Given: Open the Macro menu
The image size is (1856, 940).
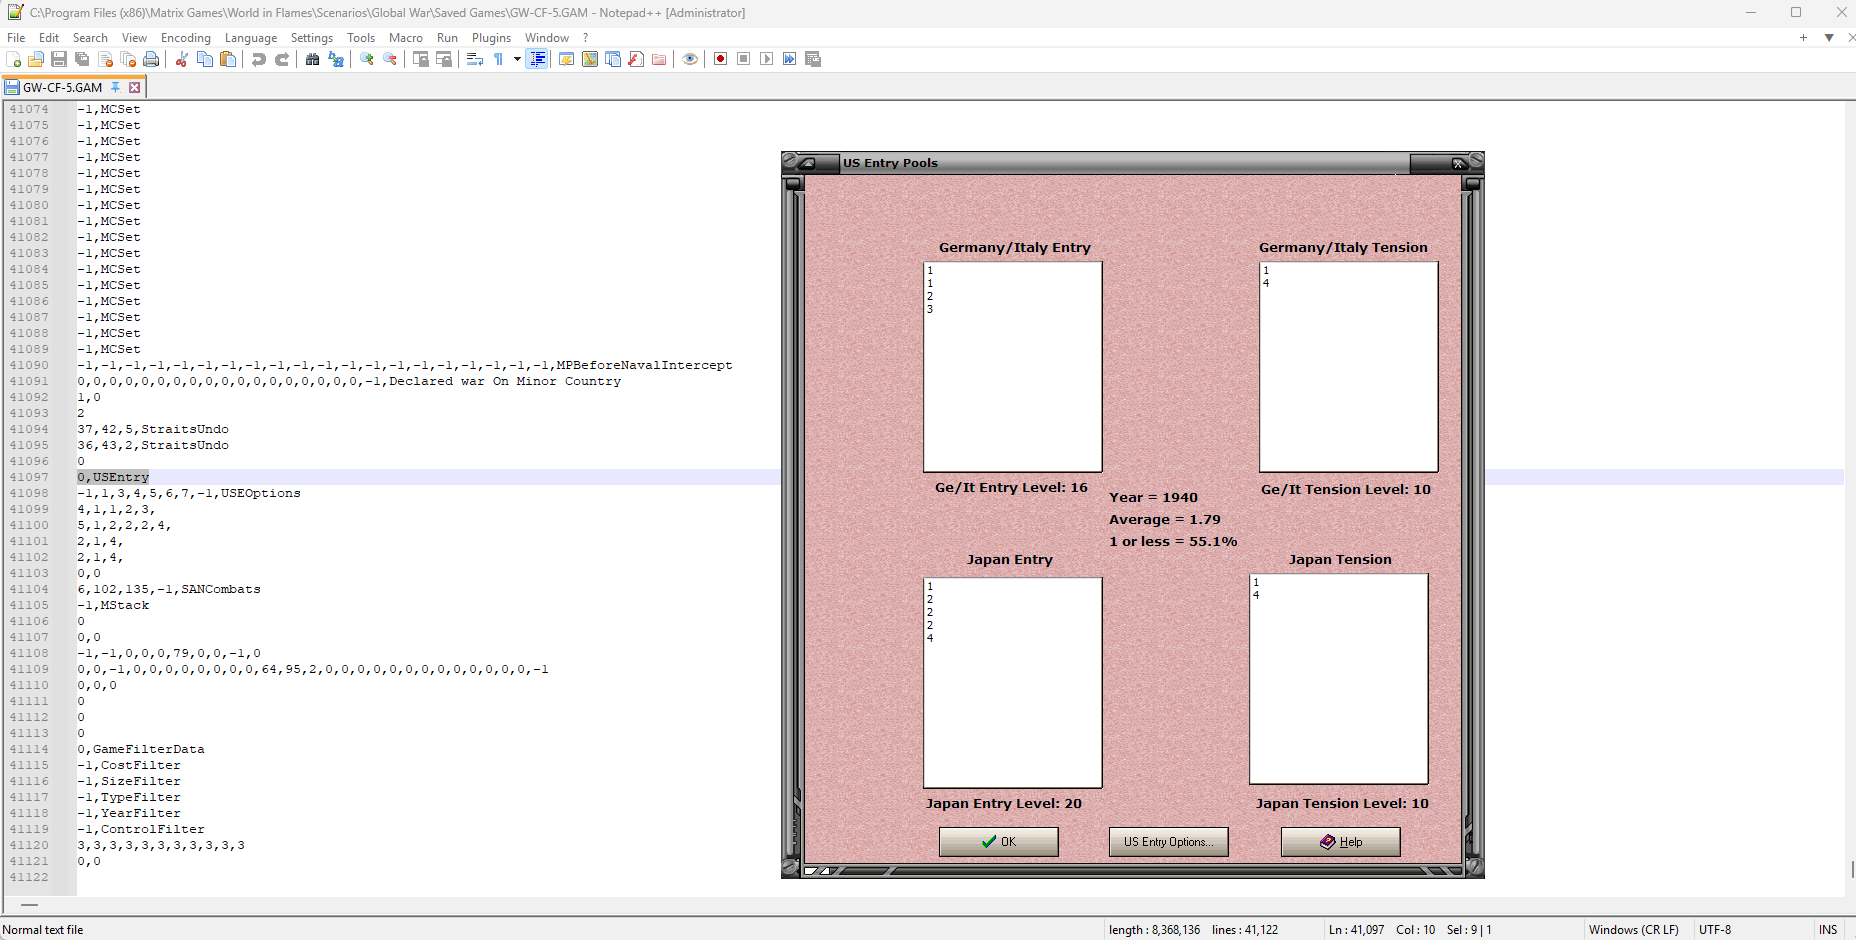Looking at the screenshot, I should coord(406,37).
